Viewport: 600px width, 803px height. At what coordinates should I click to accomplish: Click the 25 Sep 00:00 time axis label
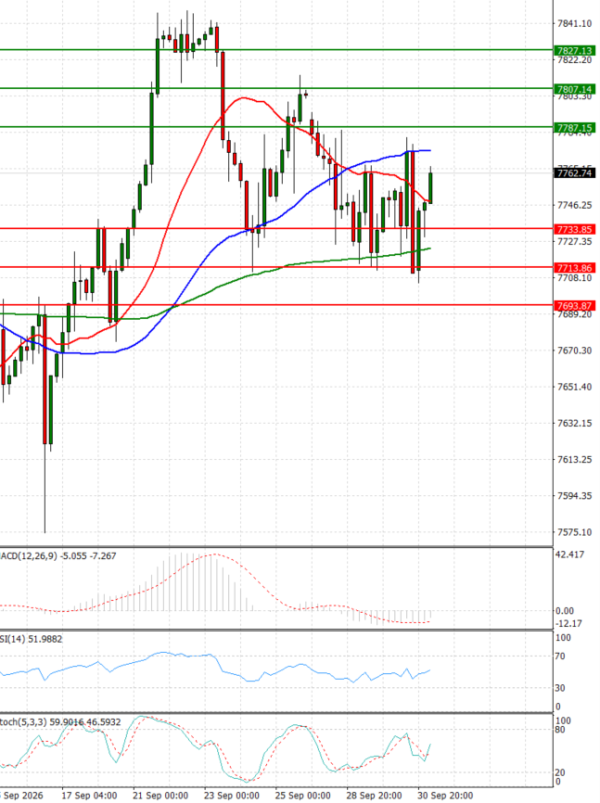[x=303, y=796]
